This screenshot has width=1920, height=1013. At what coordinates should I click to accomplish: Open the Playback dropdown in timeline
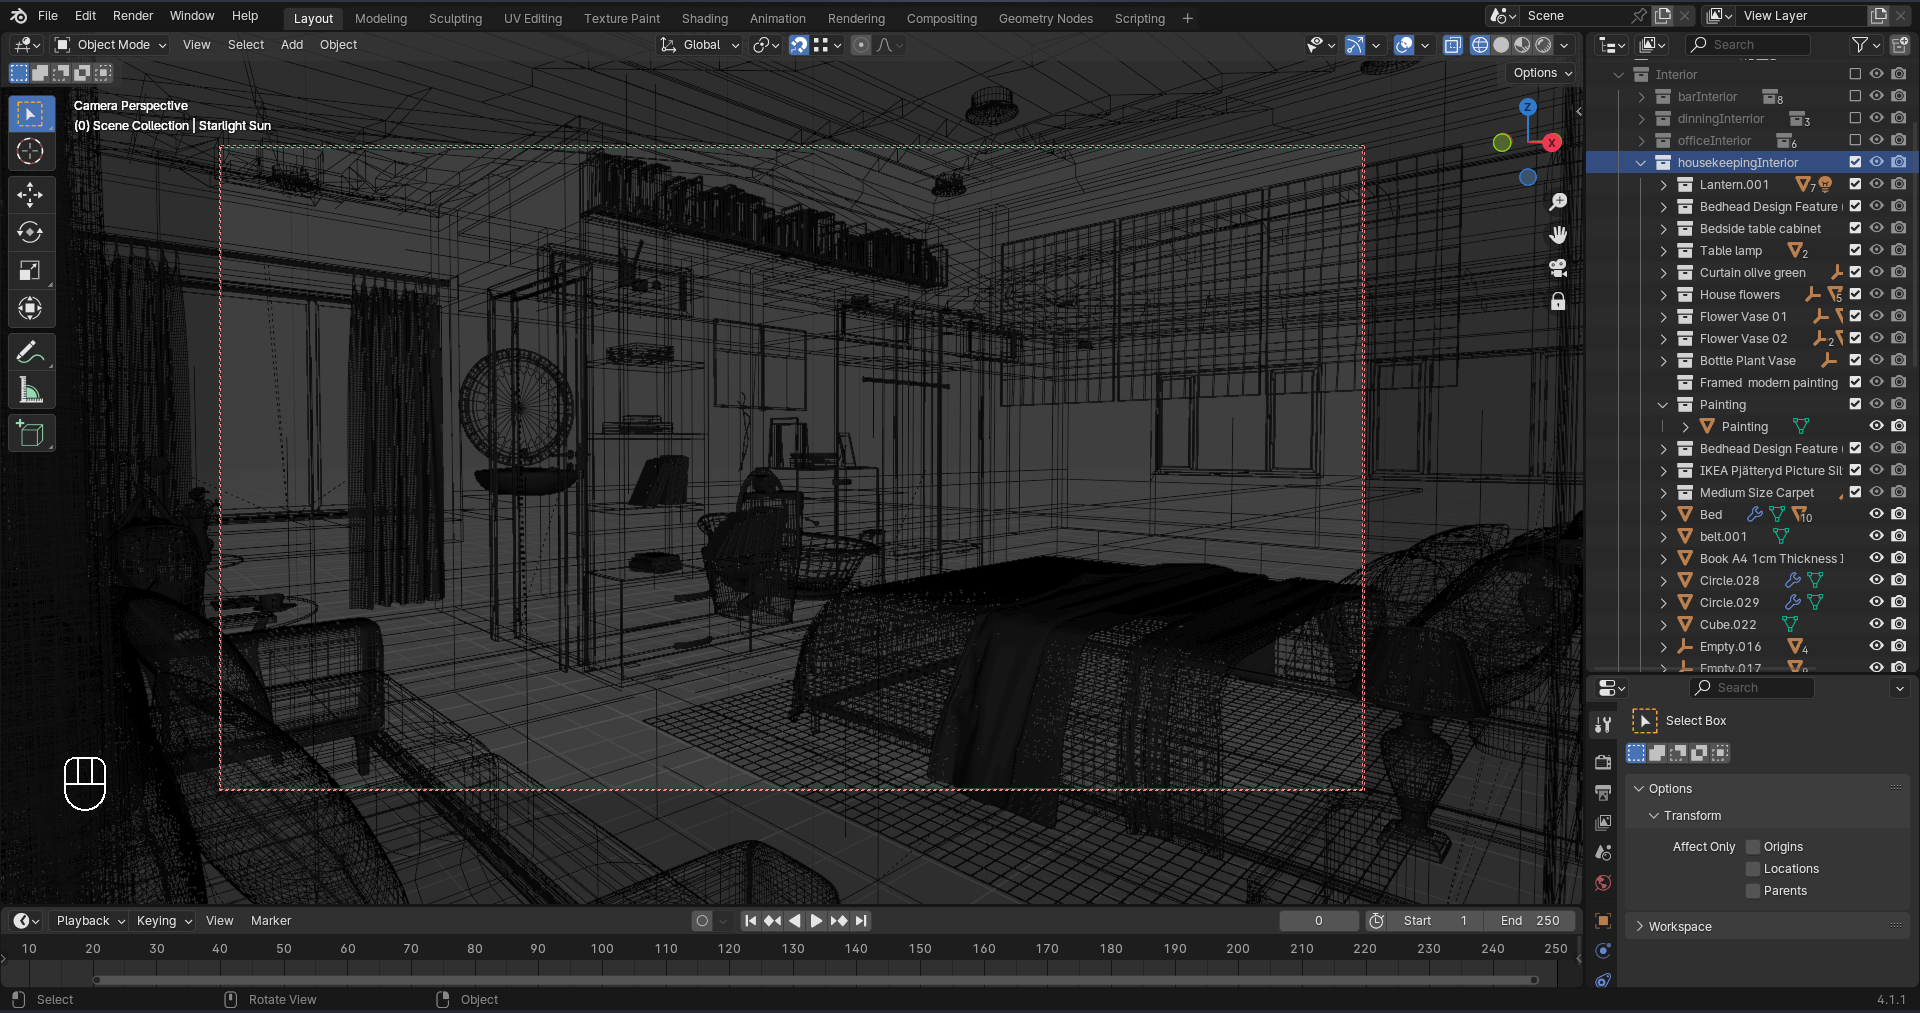point(90,921)
